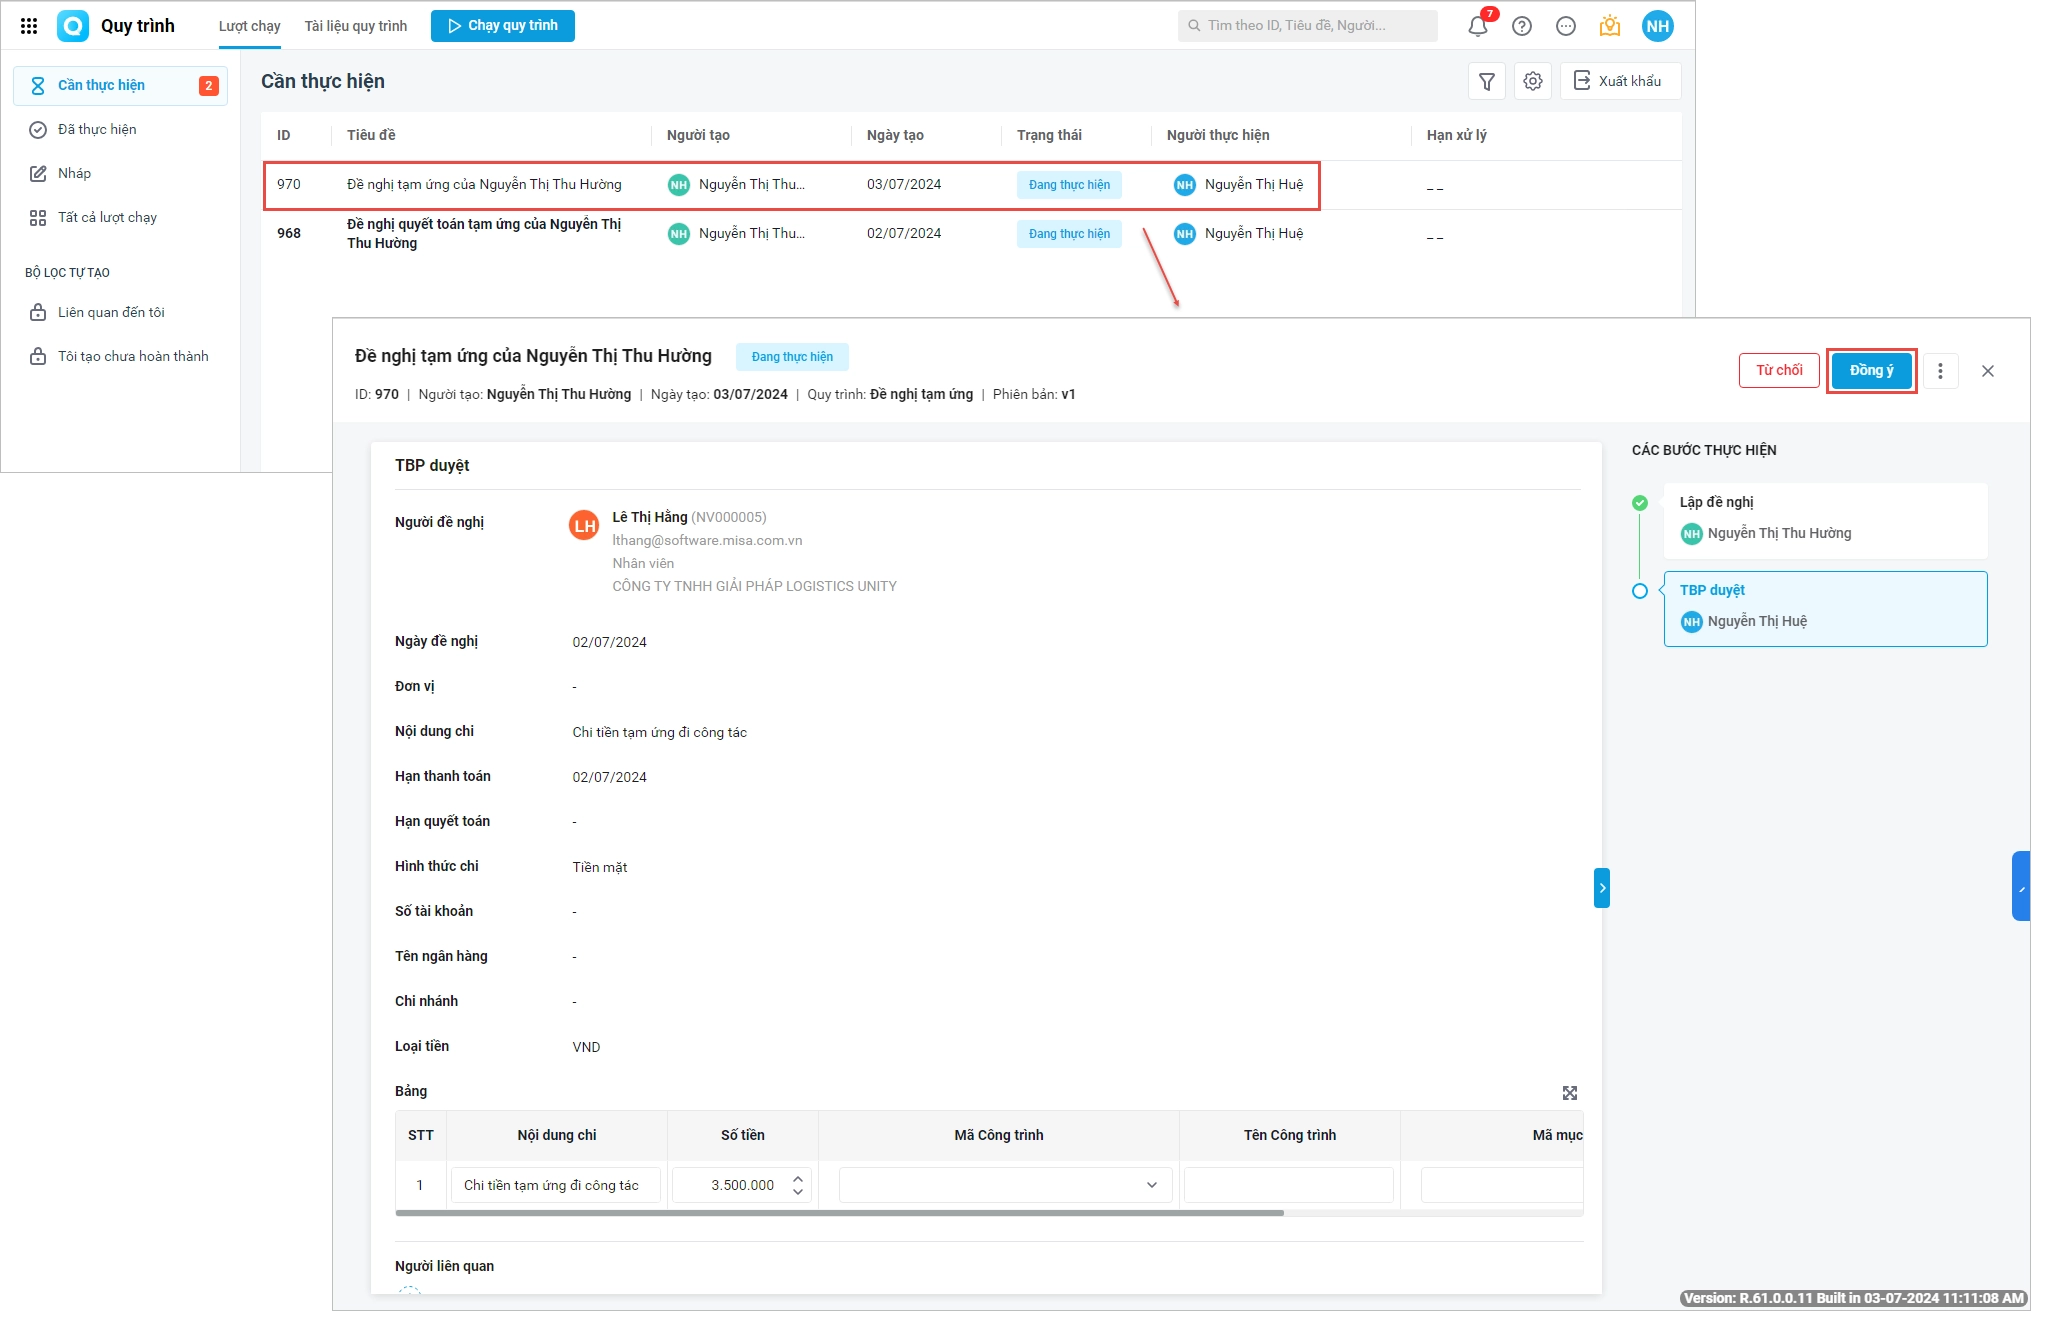
Task: Click the Đồng ý approve button
Action: [1871, 371]
